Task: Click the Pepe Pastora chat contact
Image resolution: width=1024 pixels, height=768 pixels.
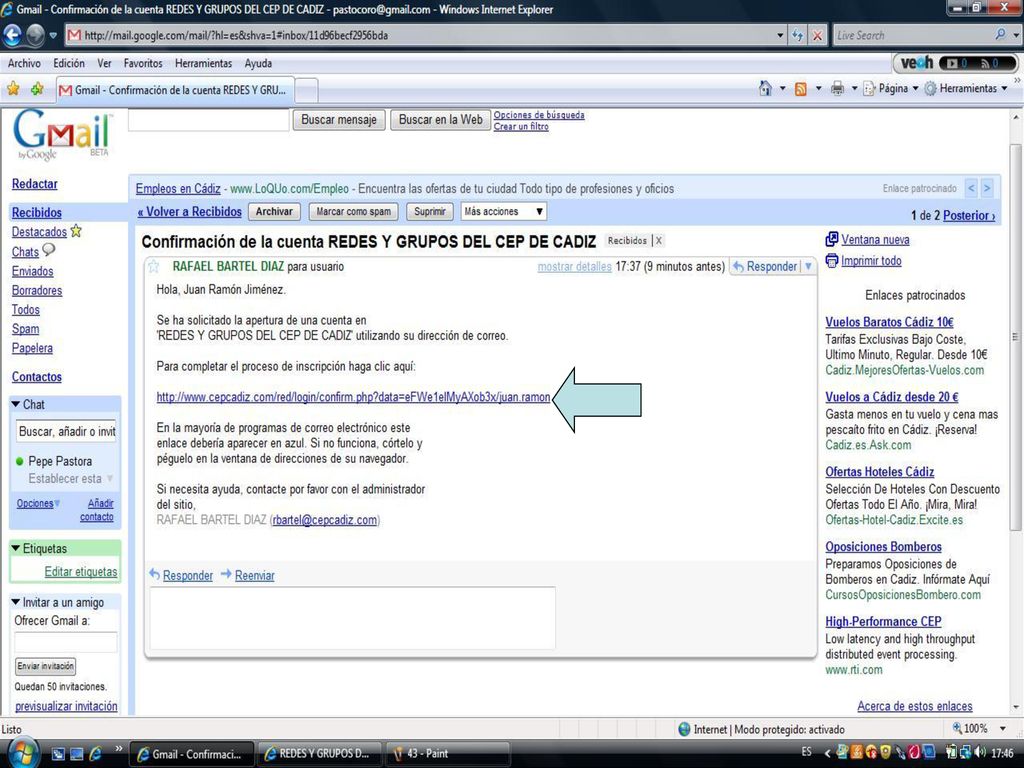Action: point(59,461)
